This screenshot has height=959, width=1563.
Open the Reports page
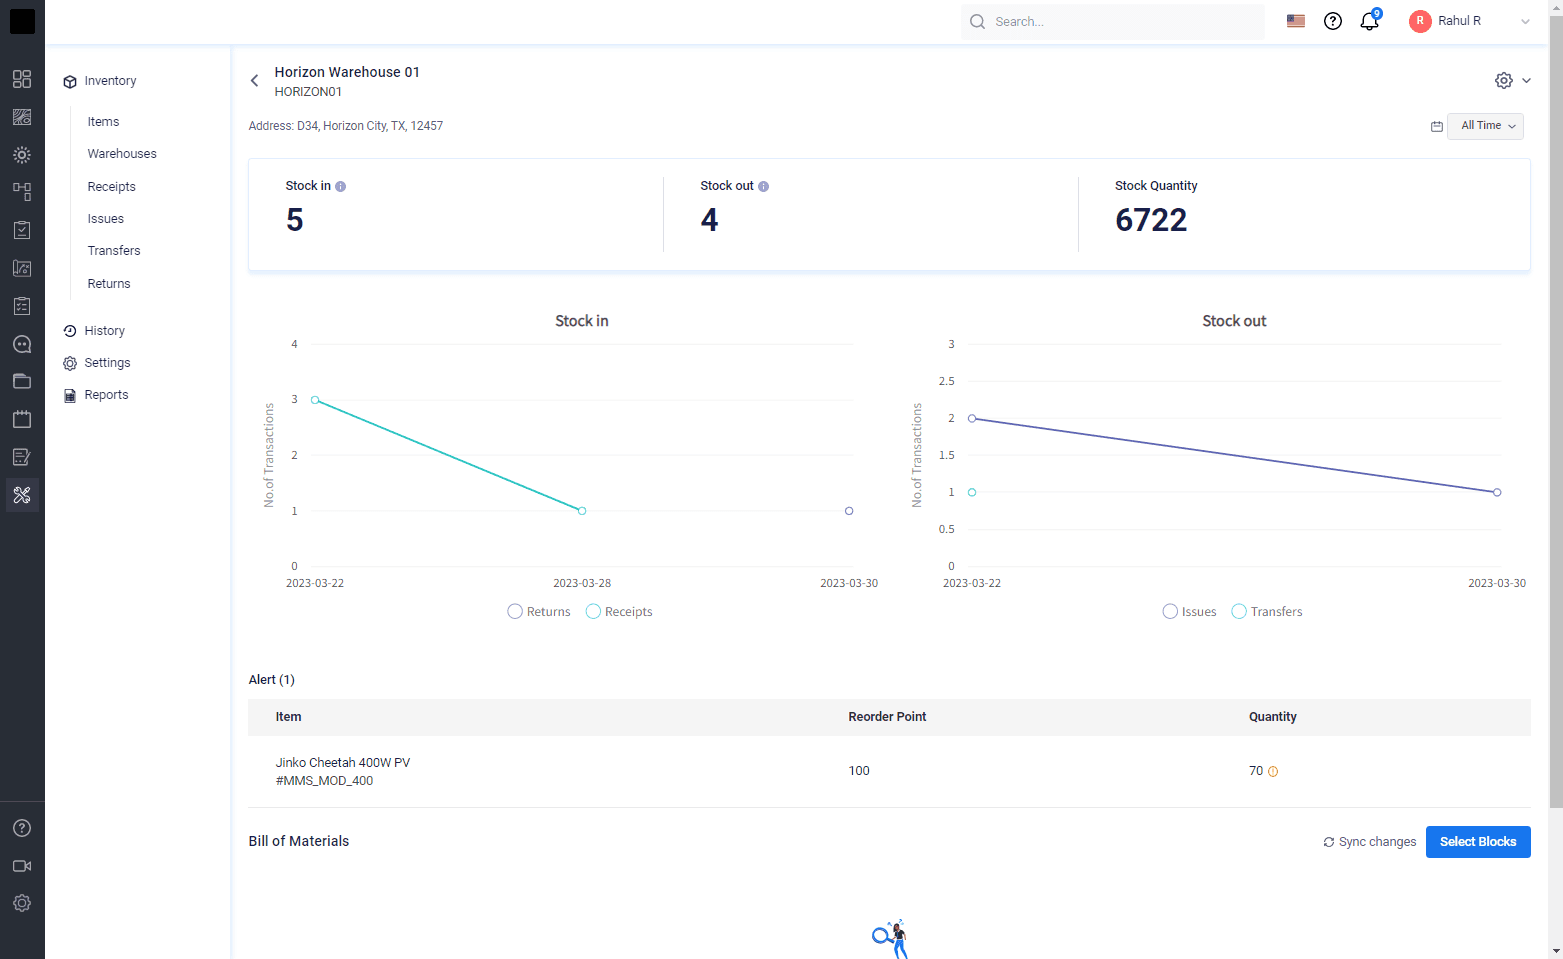point(96,395)
